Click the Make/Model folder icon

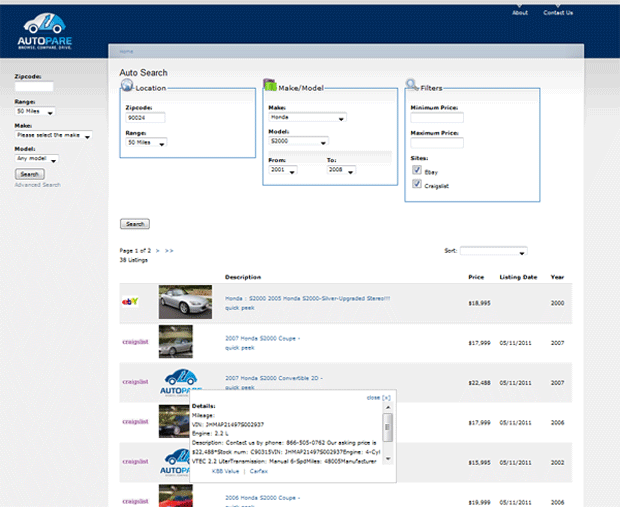pos(270,84)
